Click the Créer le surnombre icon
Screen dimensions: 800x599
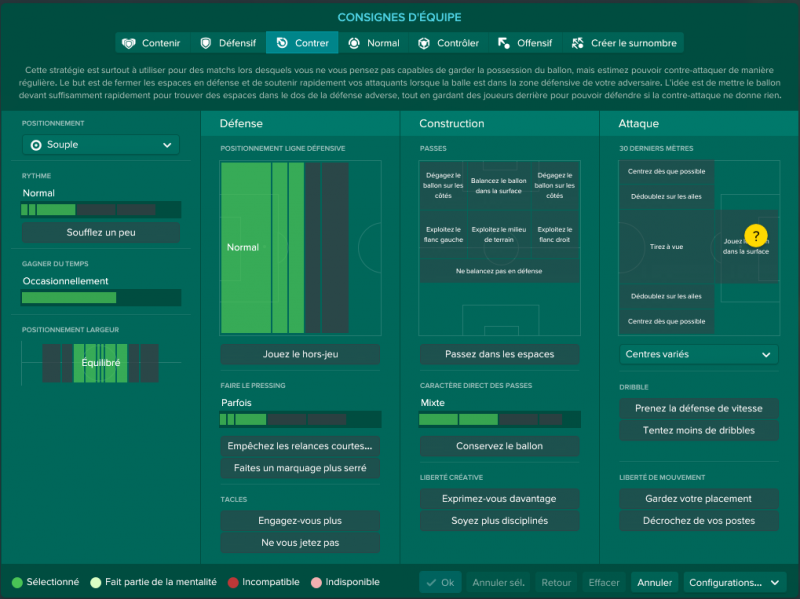tap(578, 43)
